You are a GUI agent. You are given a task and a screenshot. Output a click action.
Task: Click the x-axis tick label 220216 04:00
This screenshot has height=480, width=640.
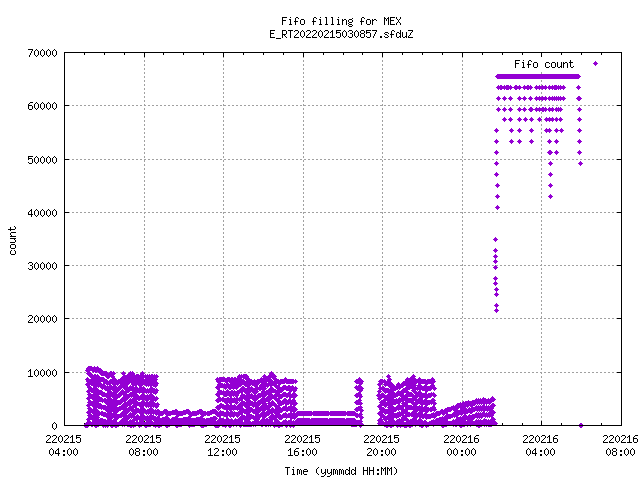click(541, 445)
